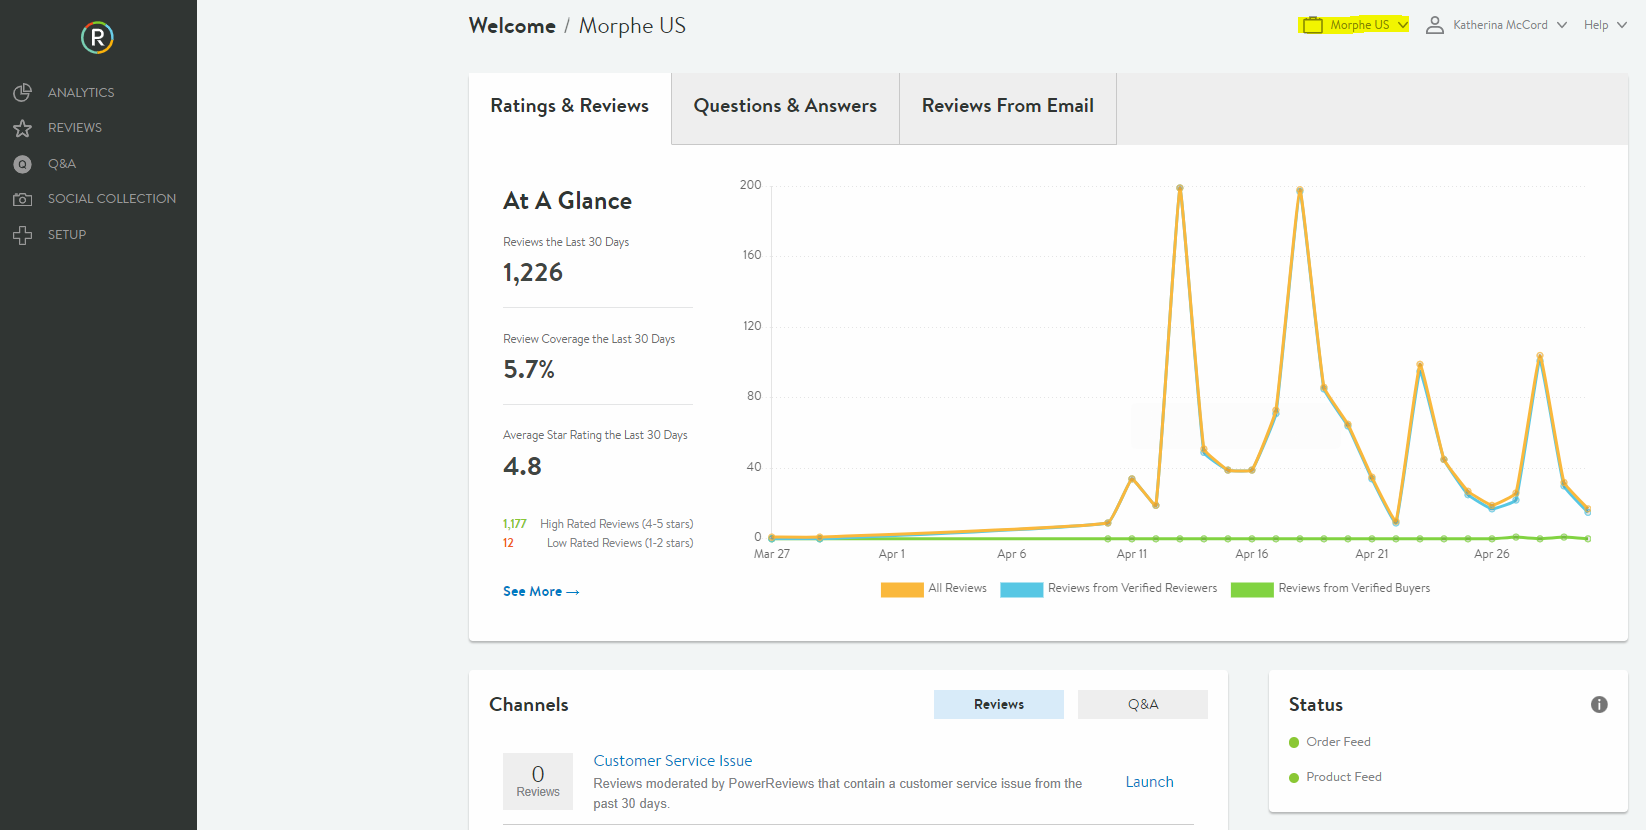Screen dimensions: 1646x830
Task: Click the Apr 26 axis label
Action: click(x=1492, y=554)
